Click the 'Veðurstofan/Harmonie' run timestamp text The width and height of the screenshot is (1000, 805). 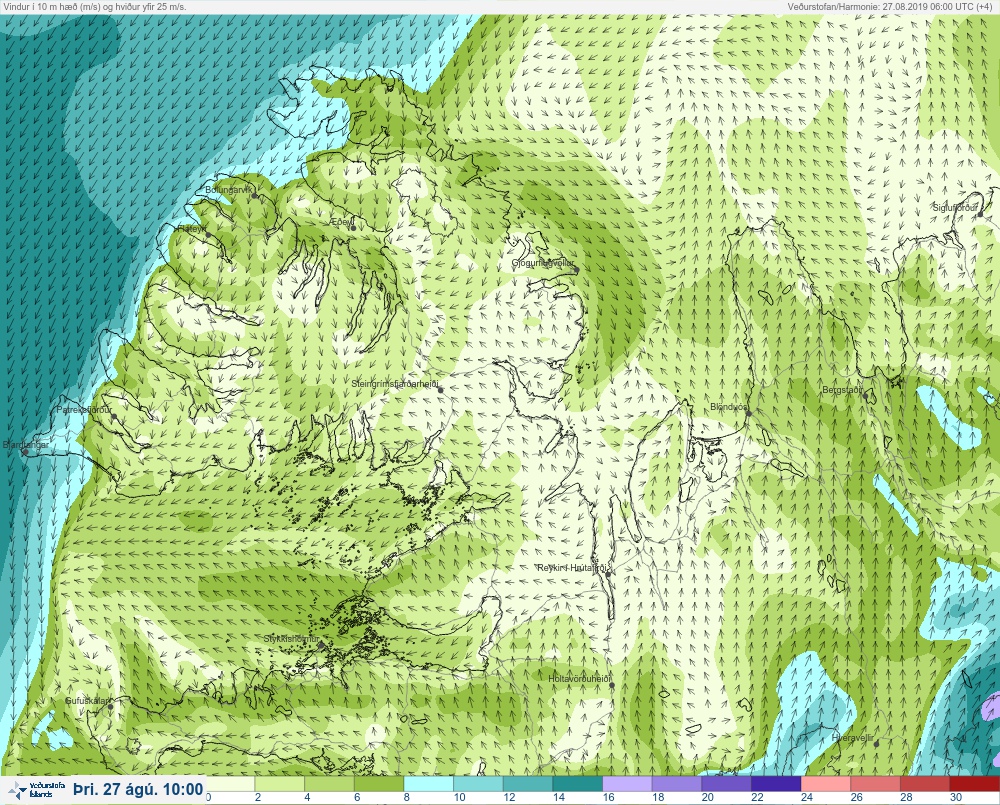(x=892, y=6)
